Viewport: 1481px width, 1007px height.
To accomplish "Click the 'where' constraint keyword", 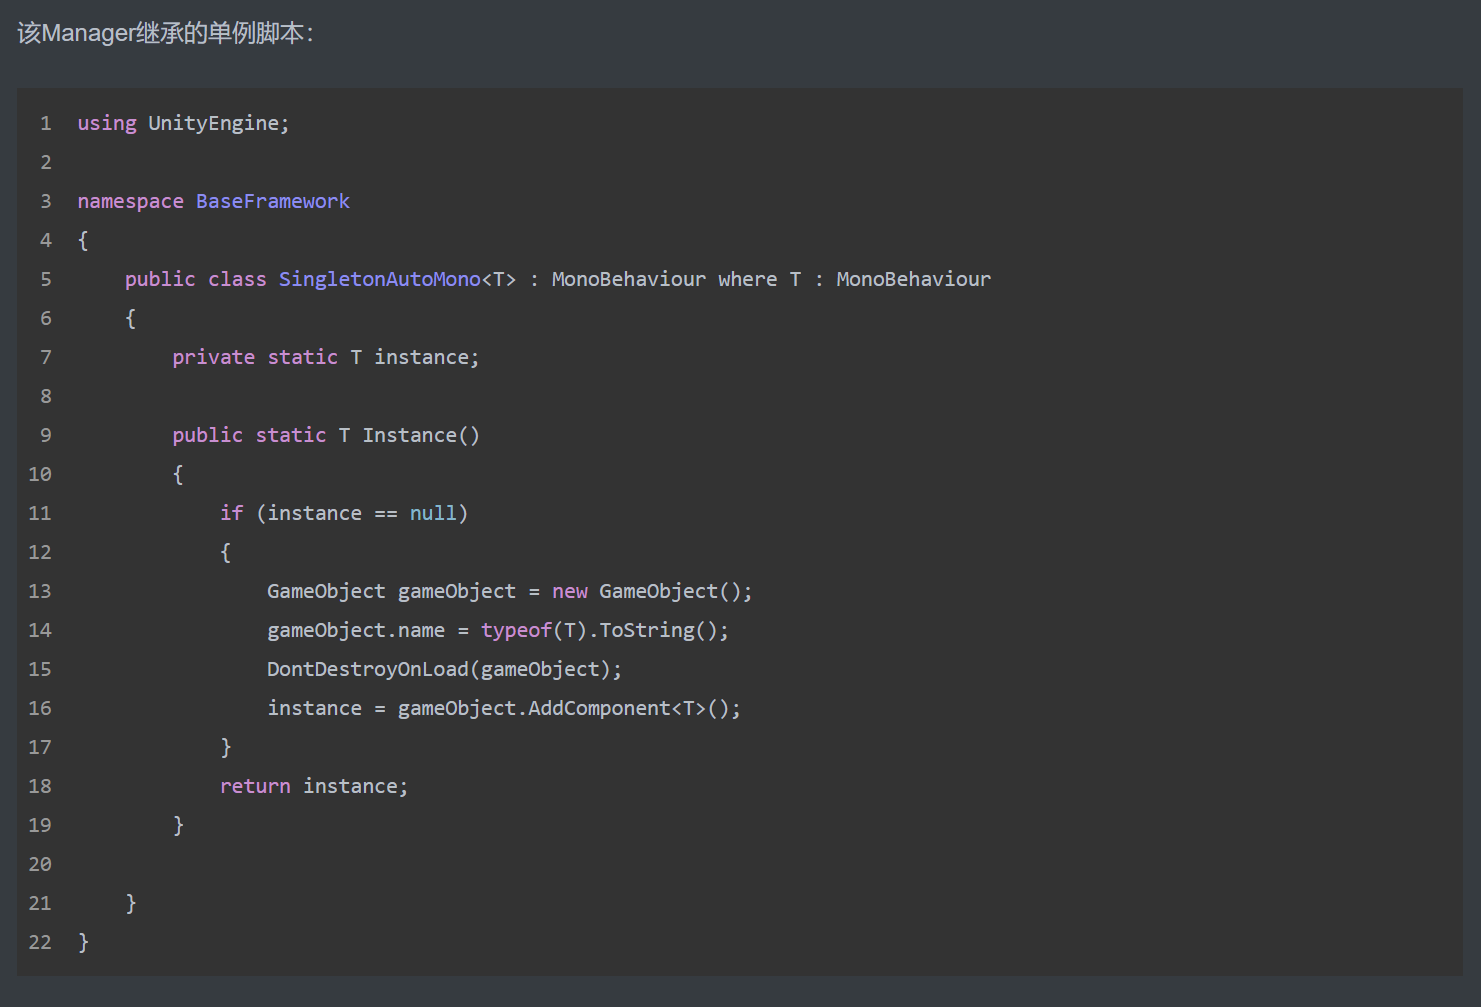I will [747, 279].
